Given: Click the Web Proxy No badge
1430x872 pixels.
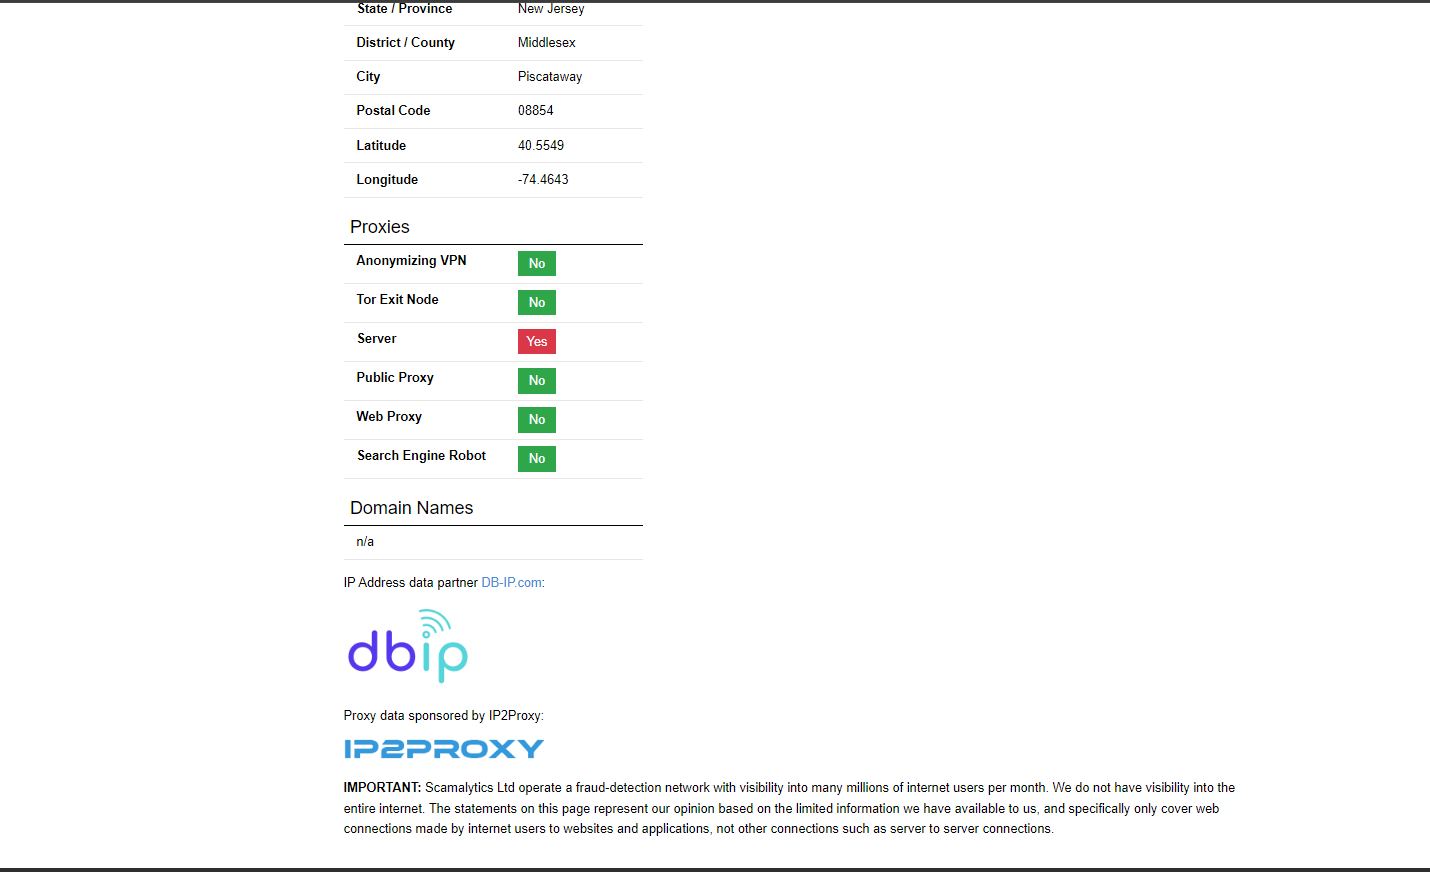Looking at the screenshot, I should tap(536, 420).
